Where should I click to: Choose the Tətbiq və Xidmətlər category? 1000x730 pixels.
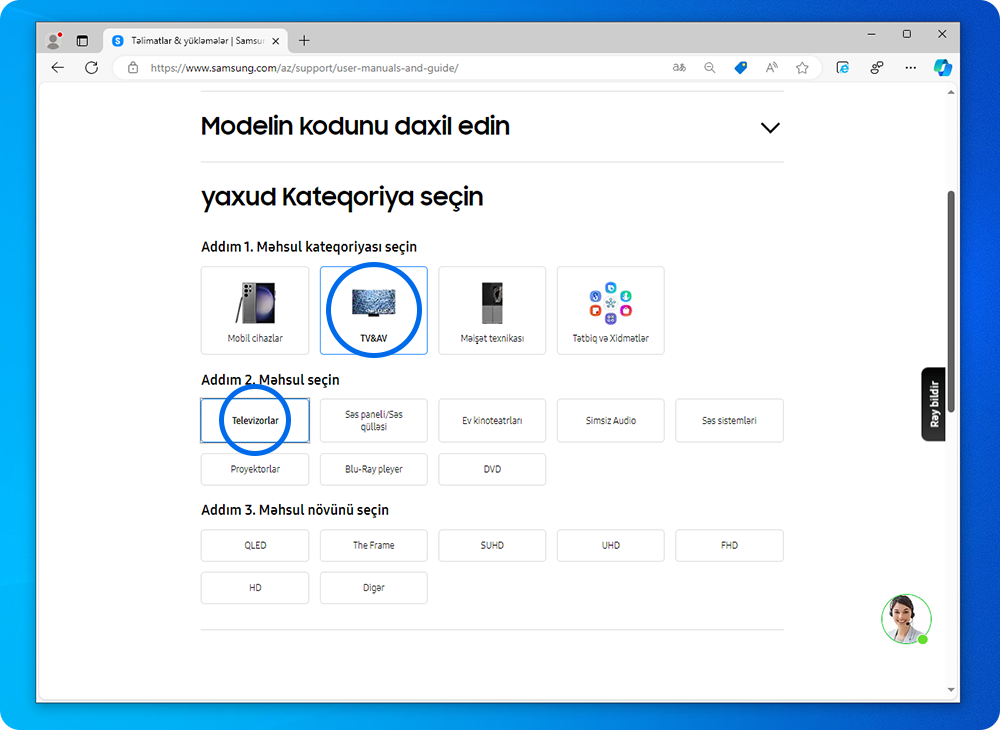point(610,310)
